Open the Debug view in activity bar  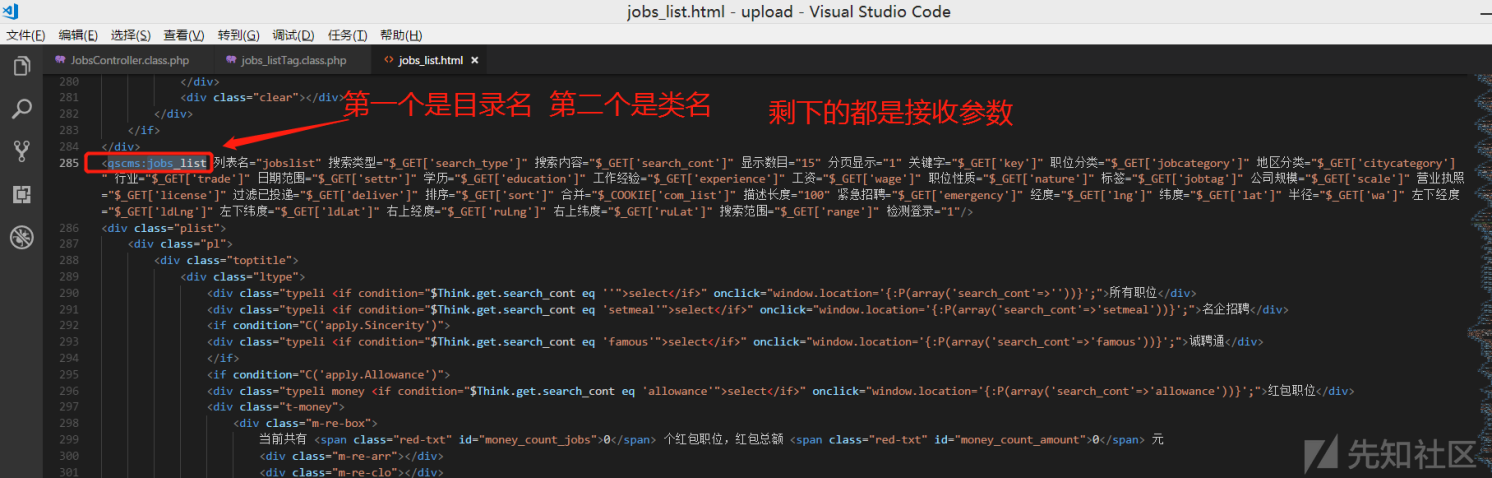[21, 237]
